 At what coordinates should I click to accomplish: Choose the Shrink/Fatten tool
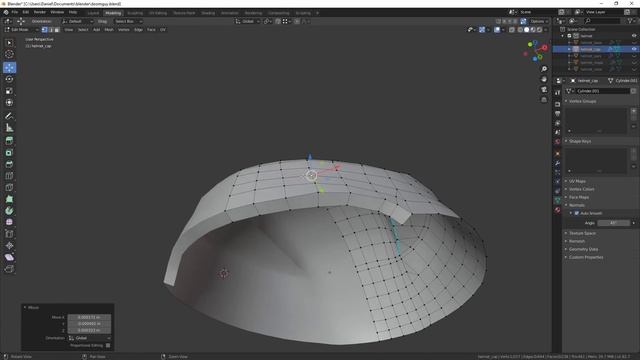[9, 246]
